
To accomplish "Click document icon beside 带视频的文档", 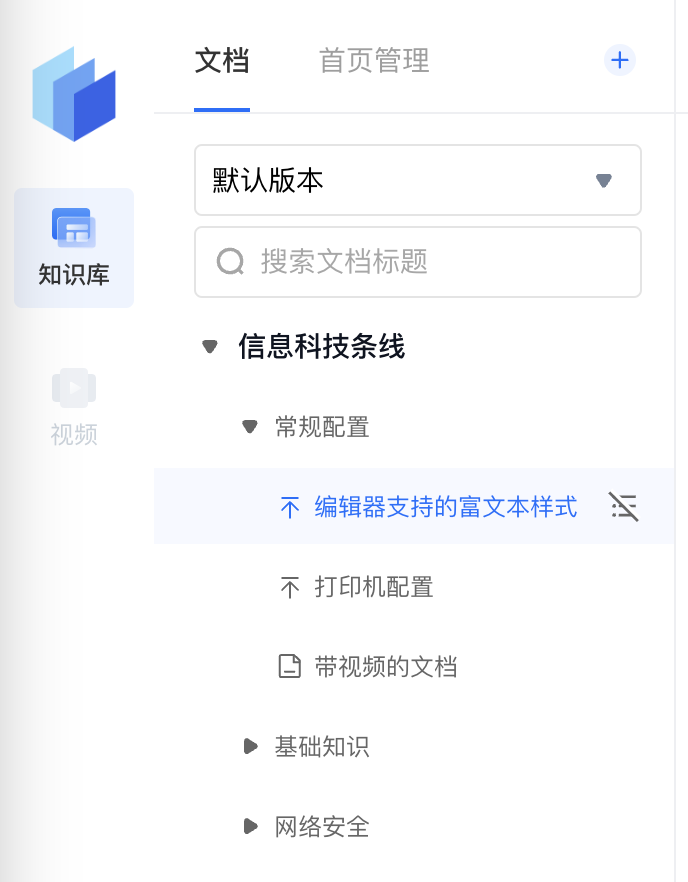I will pos(290,667).
